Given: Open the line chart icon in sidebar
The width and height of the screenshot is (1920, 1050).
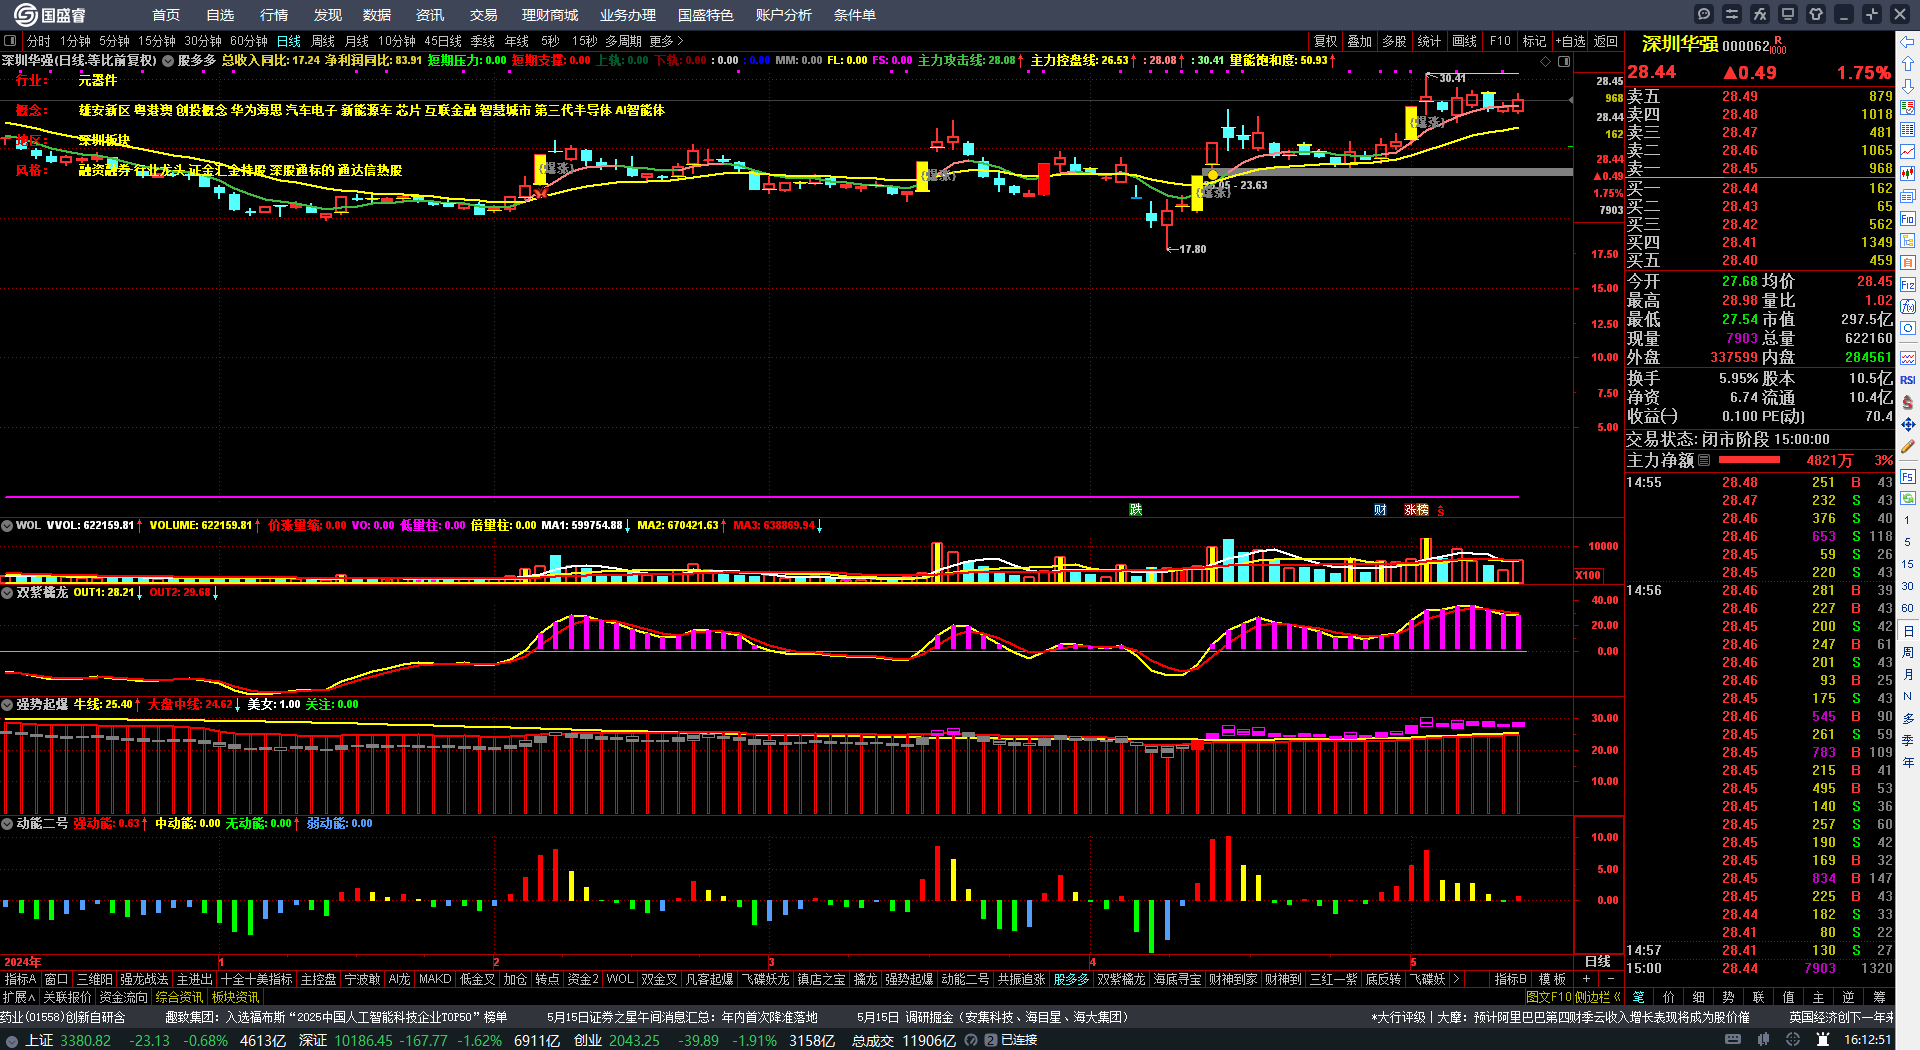Looking at the screenshot, I should point(1908,152).
